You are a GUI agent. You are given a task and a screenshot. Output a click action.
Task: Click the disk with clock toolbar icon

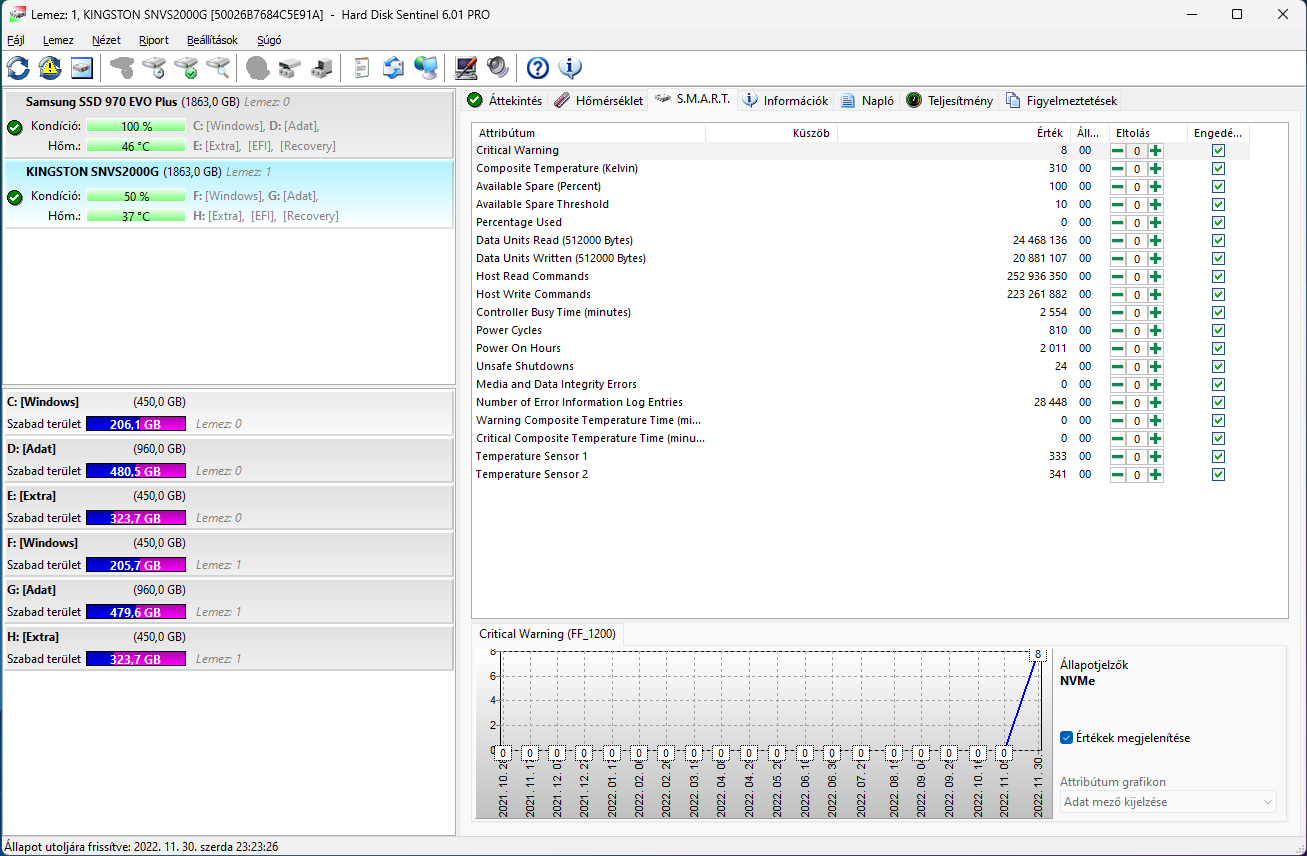(154, 68)
